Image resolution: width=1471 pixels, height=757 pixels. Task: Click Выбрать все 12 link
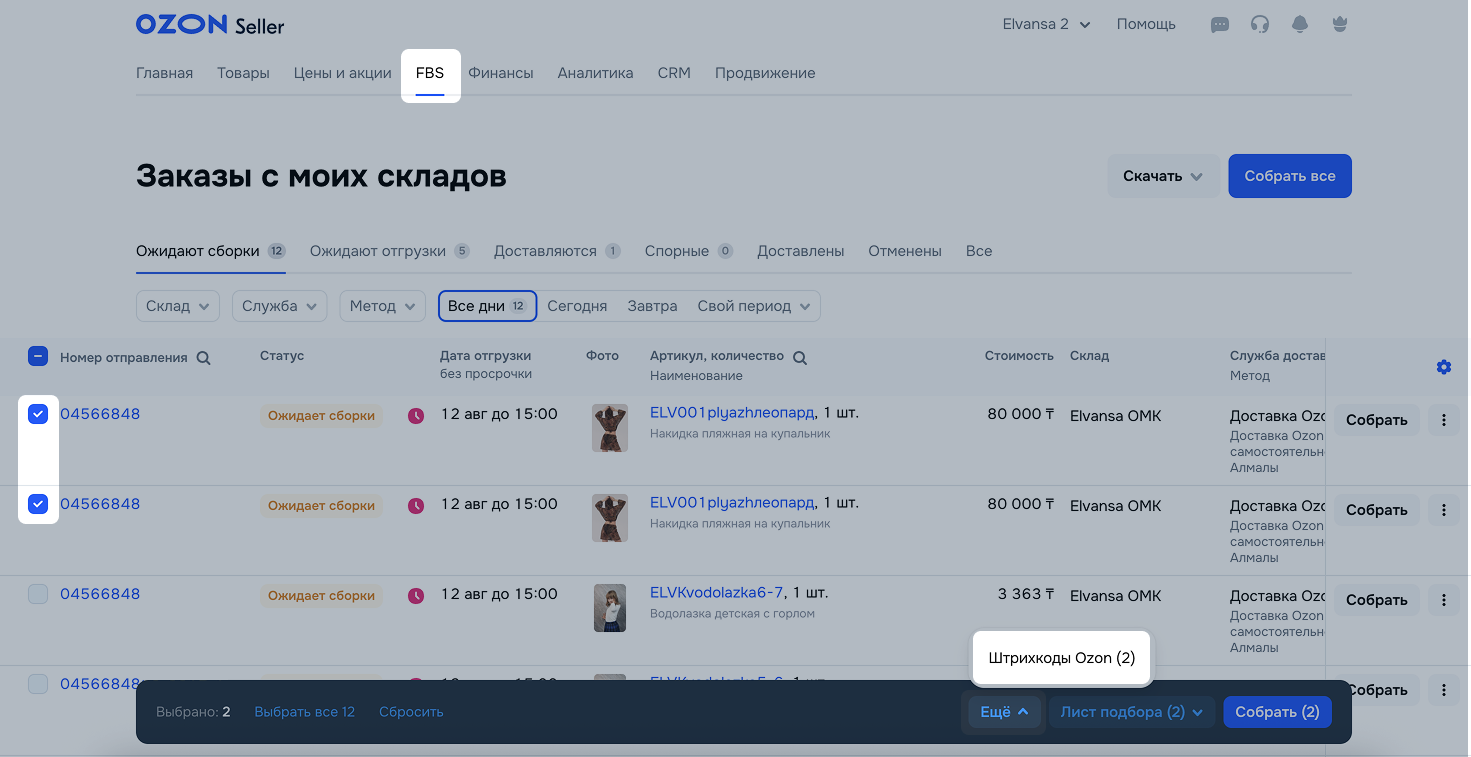(x=305, y=712)
